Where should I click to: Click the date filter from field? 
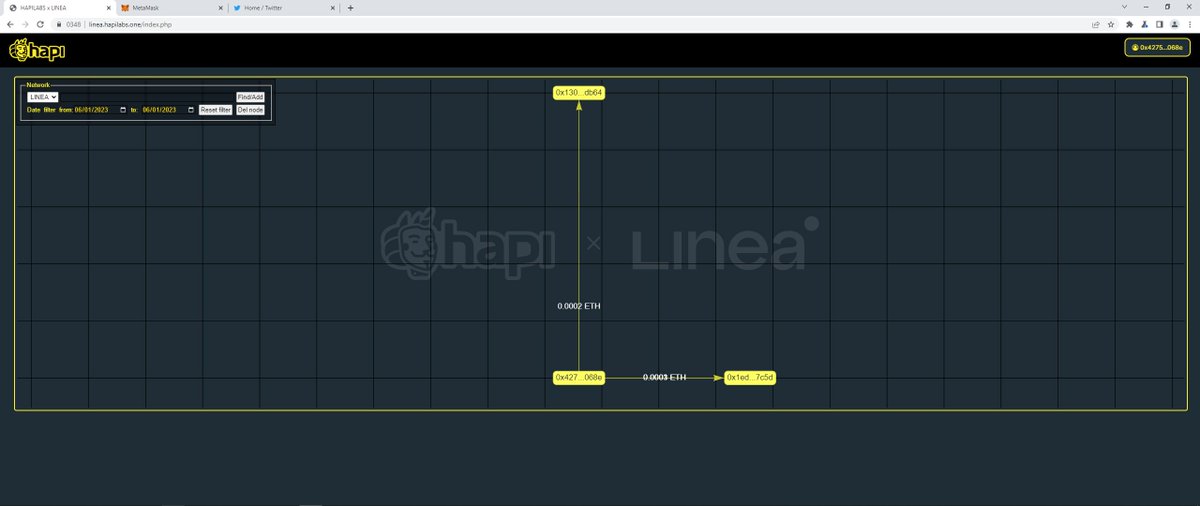(101, 110)
